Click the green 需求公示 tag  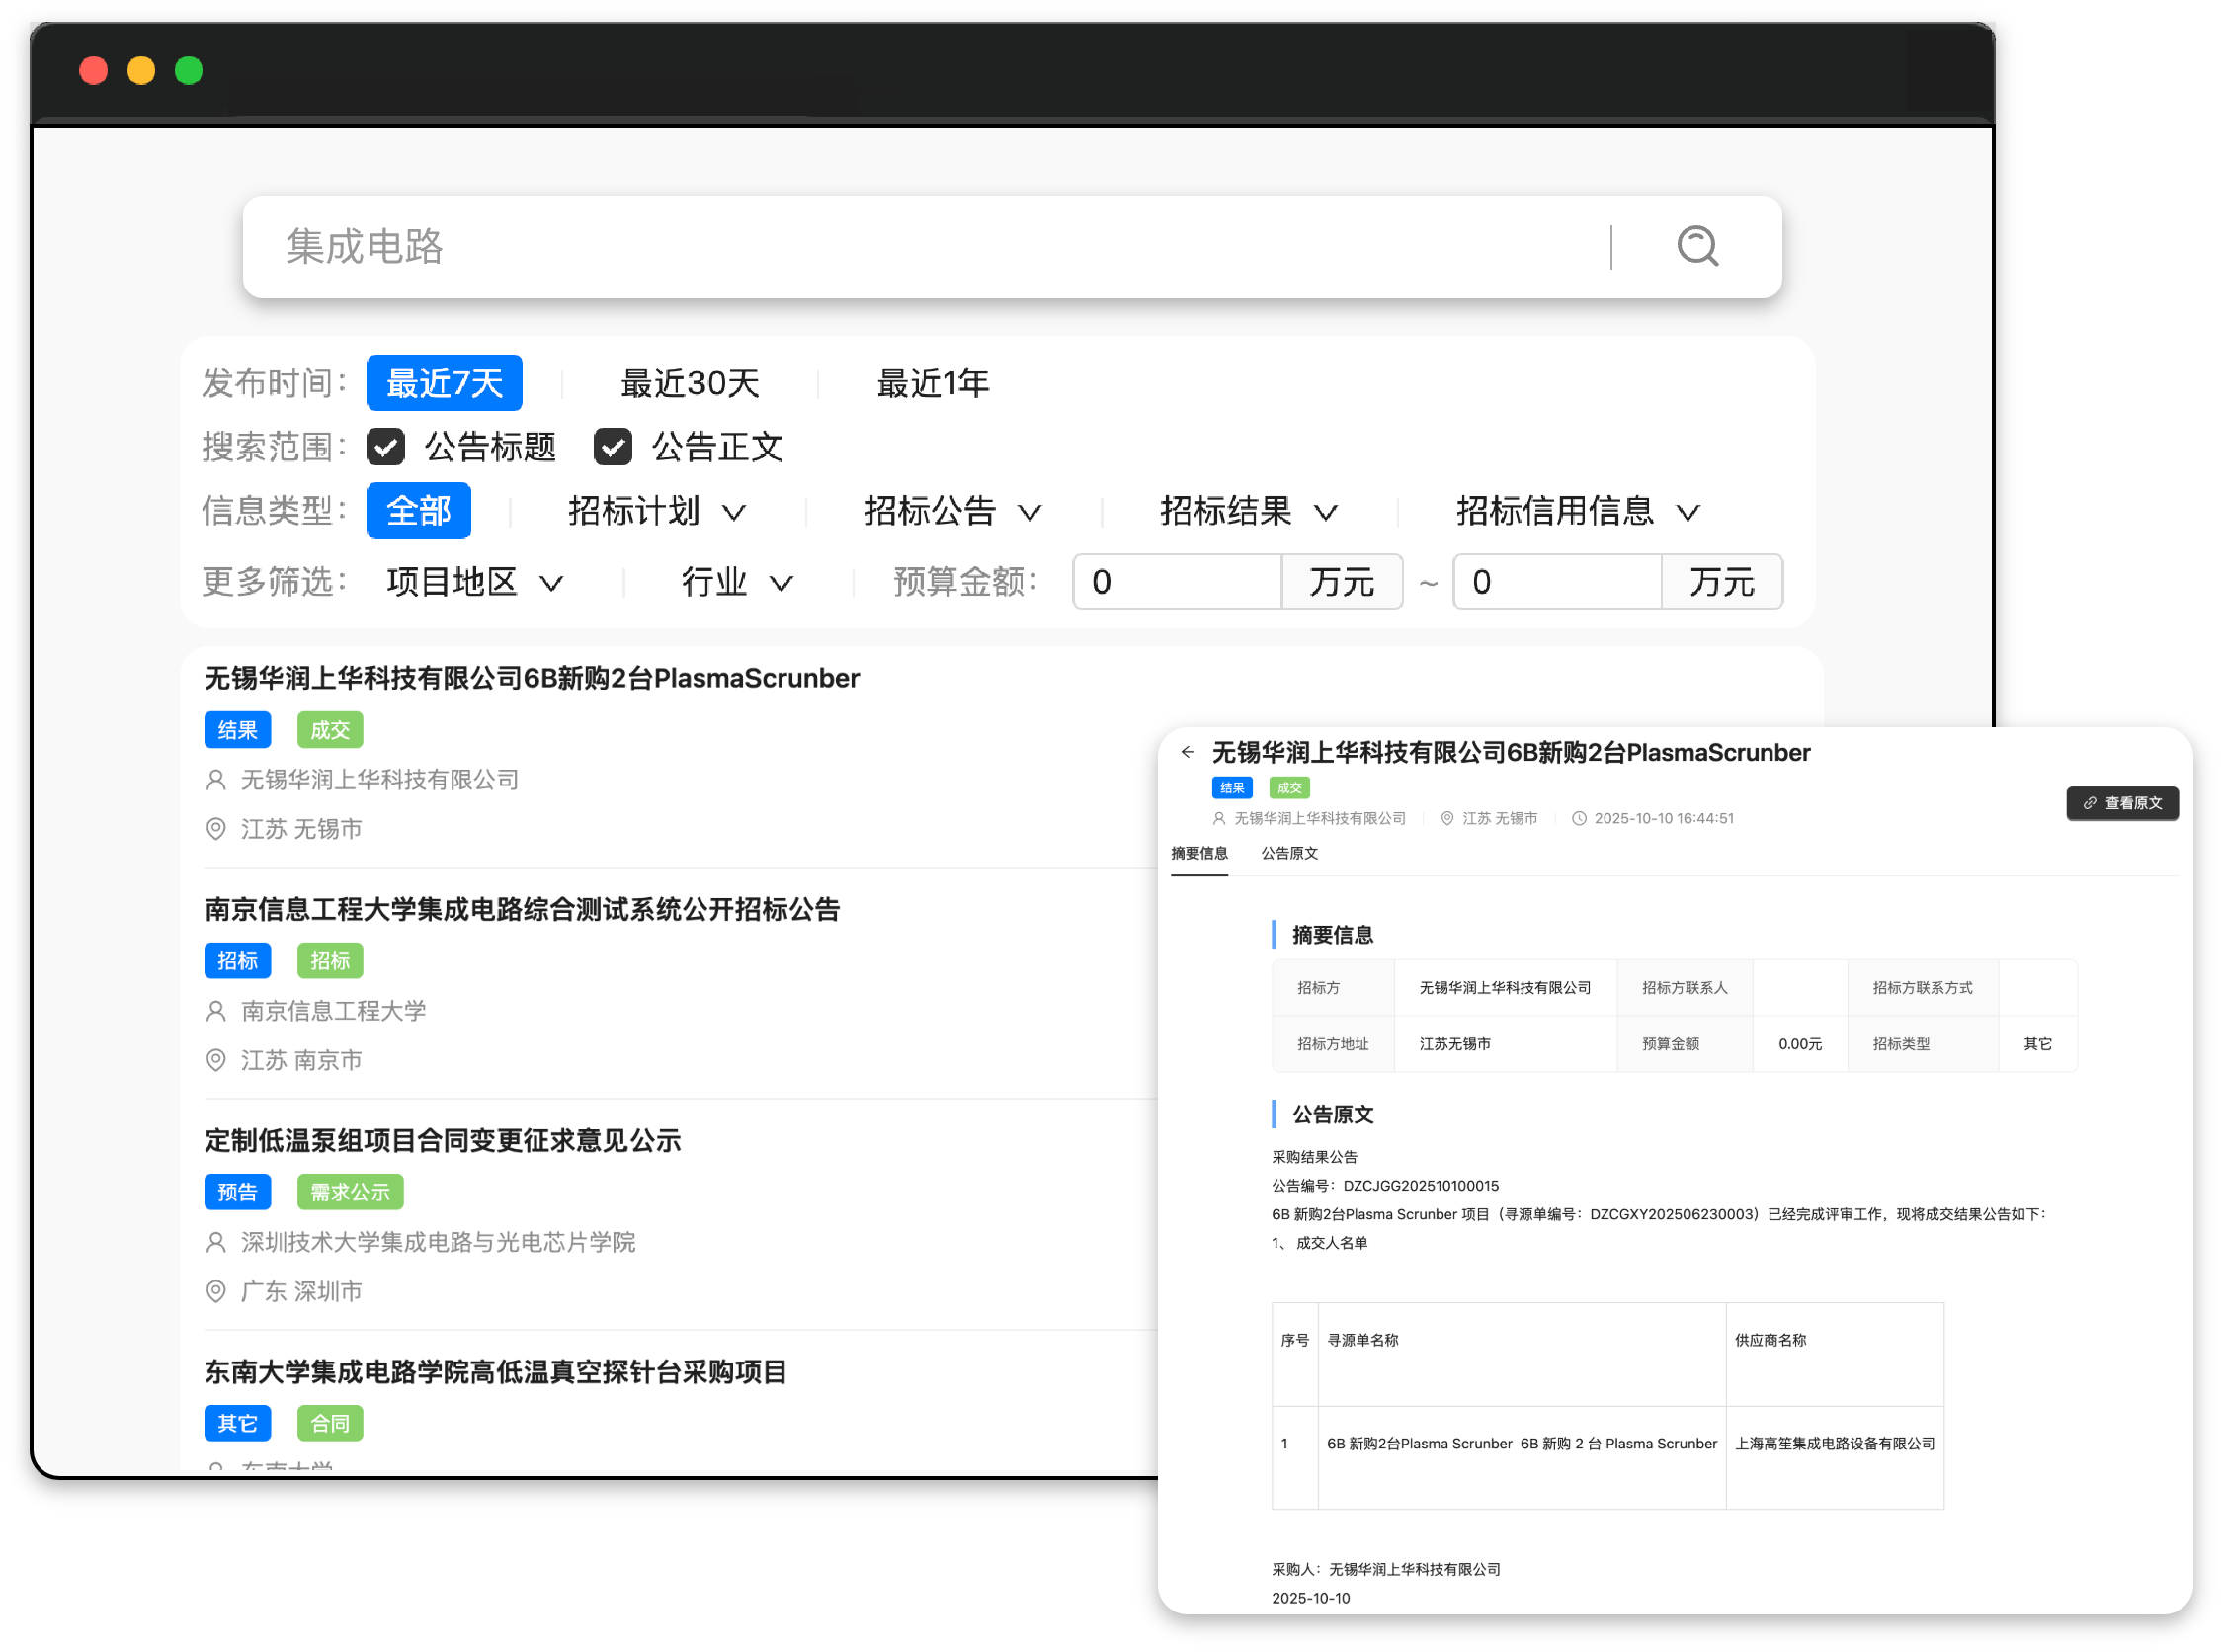pyautogui.click(x=350, y=1192)
